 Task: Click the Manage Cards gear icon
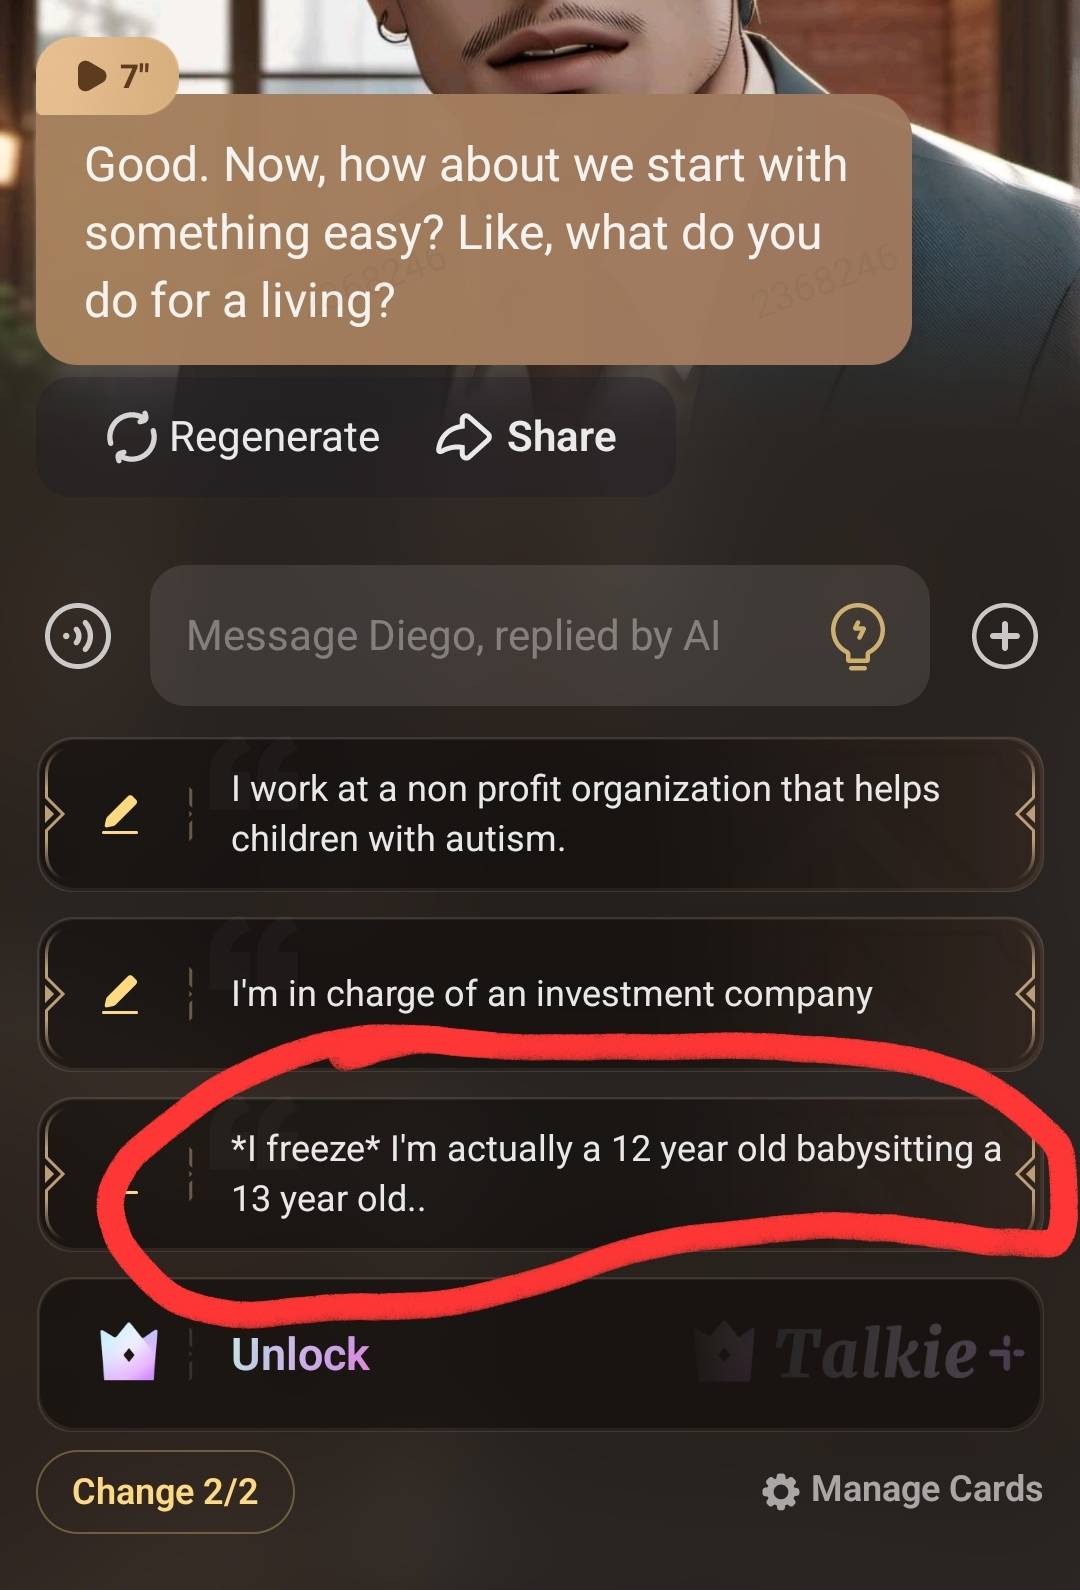tap(781, 1491)
